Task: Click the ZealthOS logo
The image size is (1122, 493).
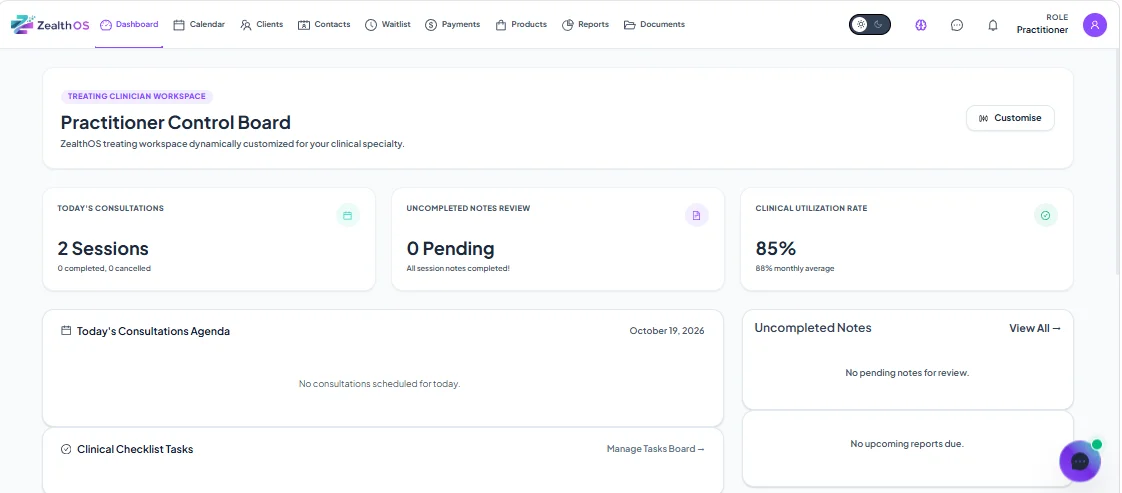Action: pyautogui.click(x=50, y=24)
